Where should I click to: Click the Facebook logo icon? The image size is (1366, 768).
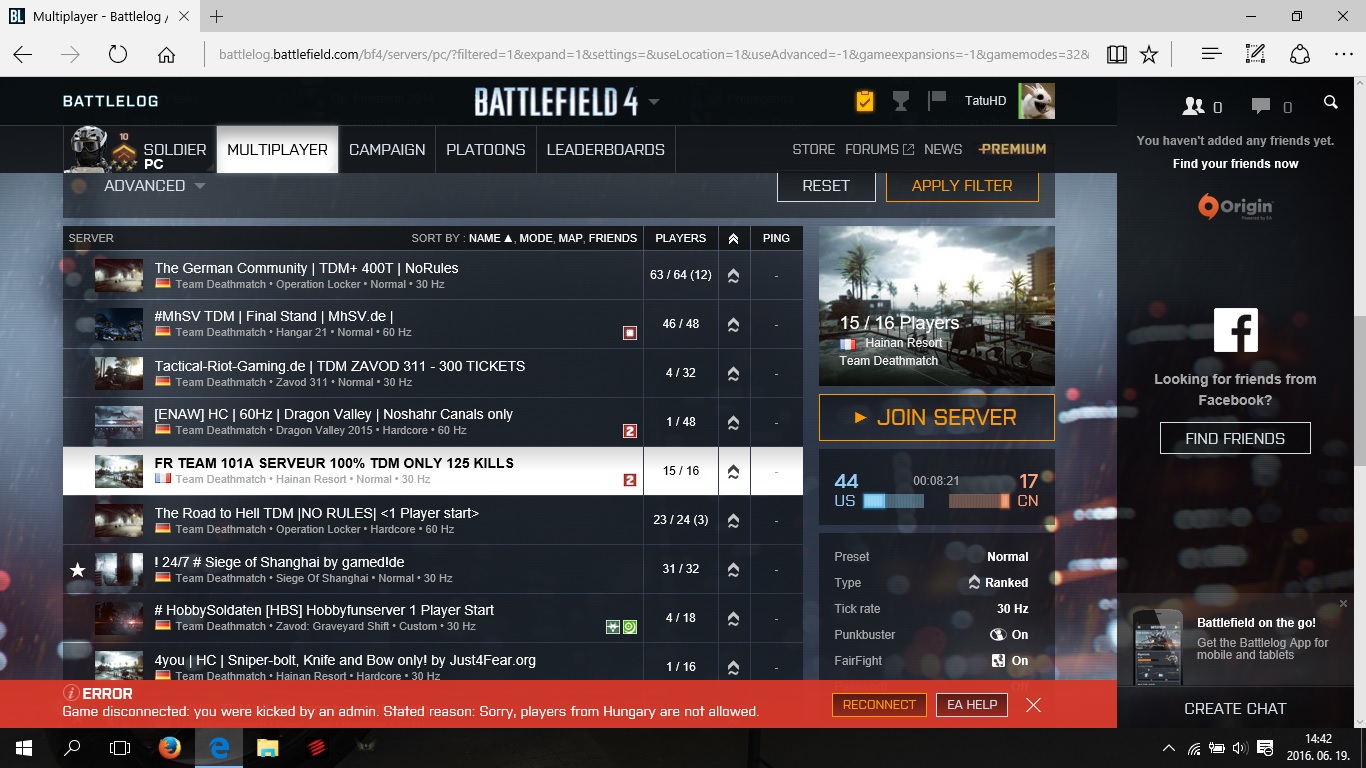pyautogui.click(x=1235, y=330)
